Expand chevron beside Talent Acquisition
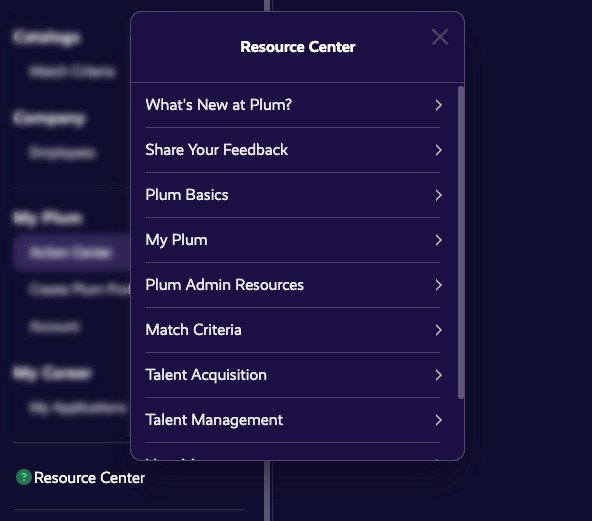 tap(438, 375)
